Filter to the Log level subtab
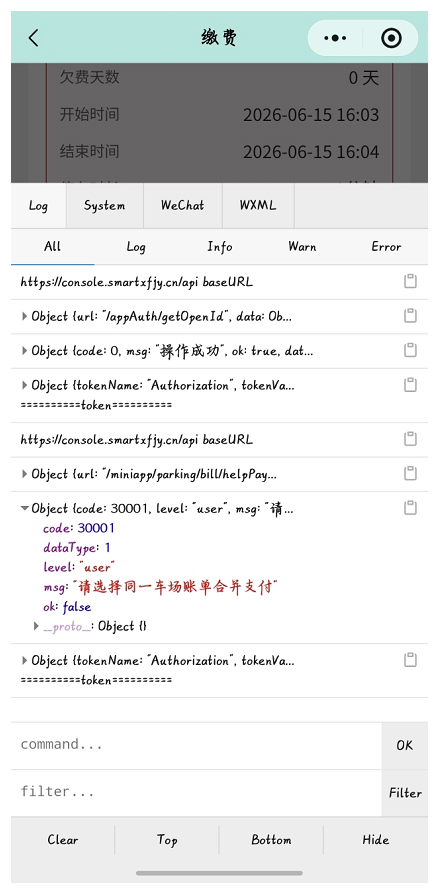The height and width of the screenshot is (889, 442). pos(136,247)
